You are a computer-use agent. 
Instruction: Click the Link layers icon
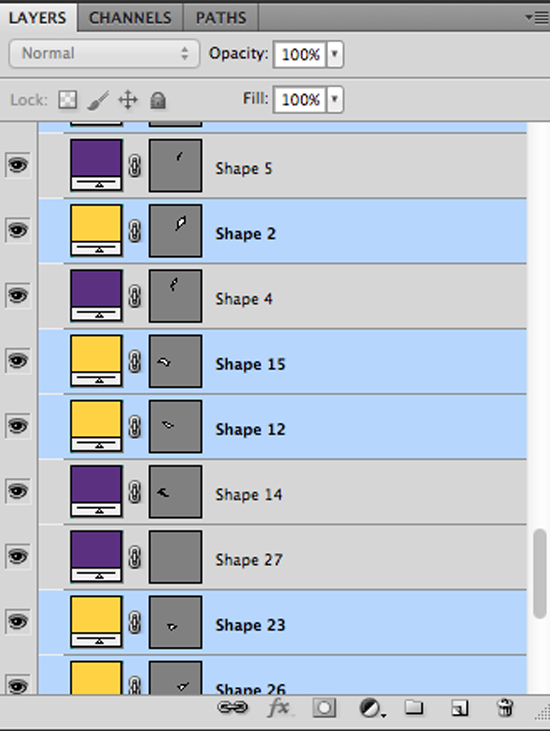pos(233,708)
